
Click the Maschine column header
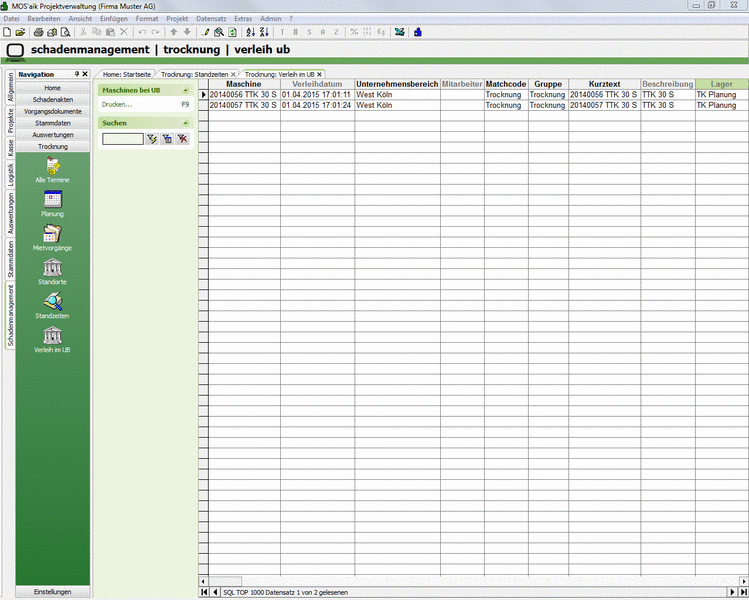point(244,84)
